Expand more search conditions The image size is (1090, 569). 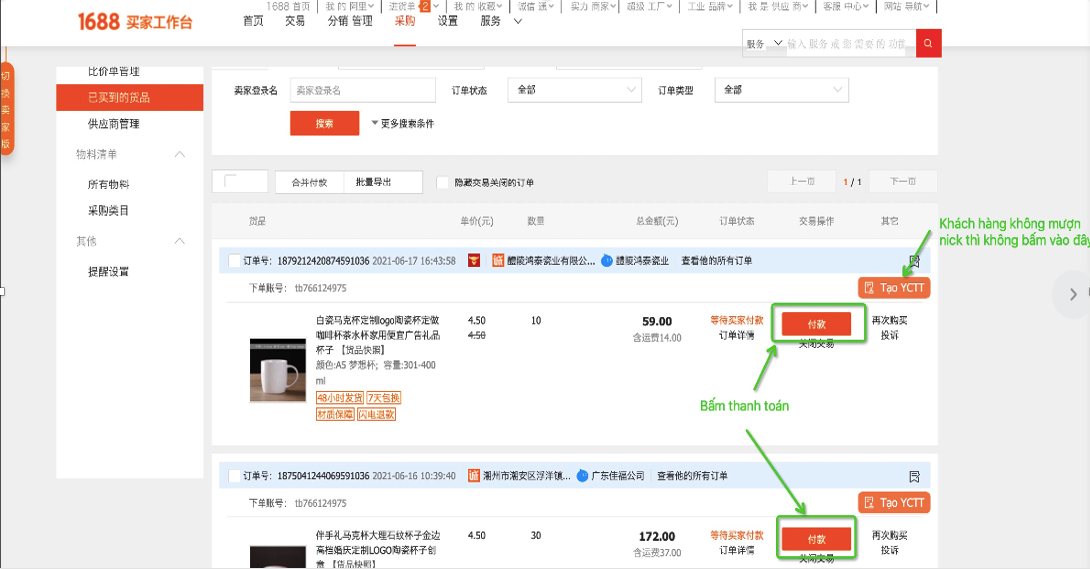(x=402, y=124)
